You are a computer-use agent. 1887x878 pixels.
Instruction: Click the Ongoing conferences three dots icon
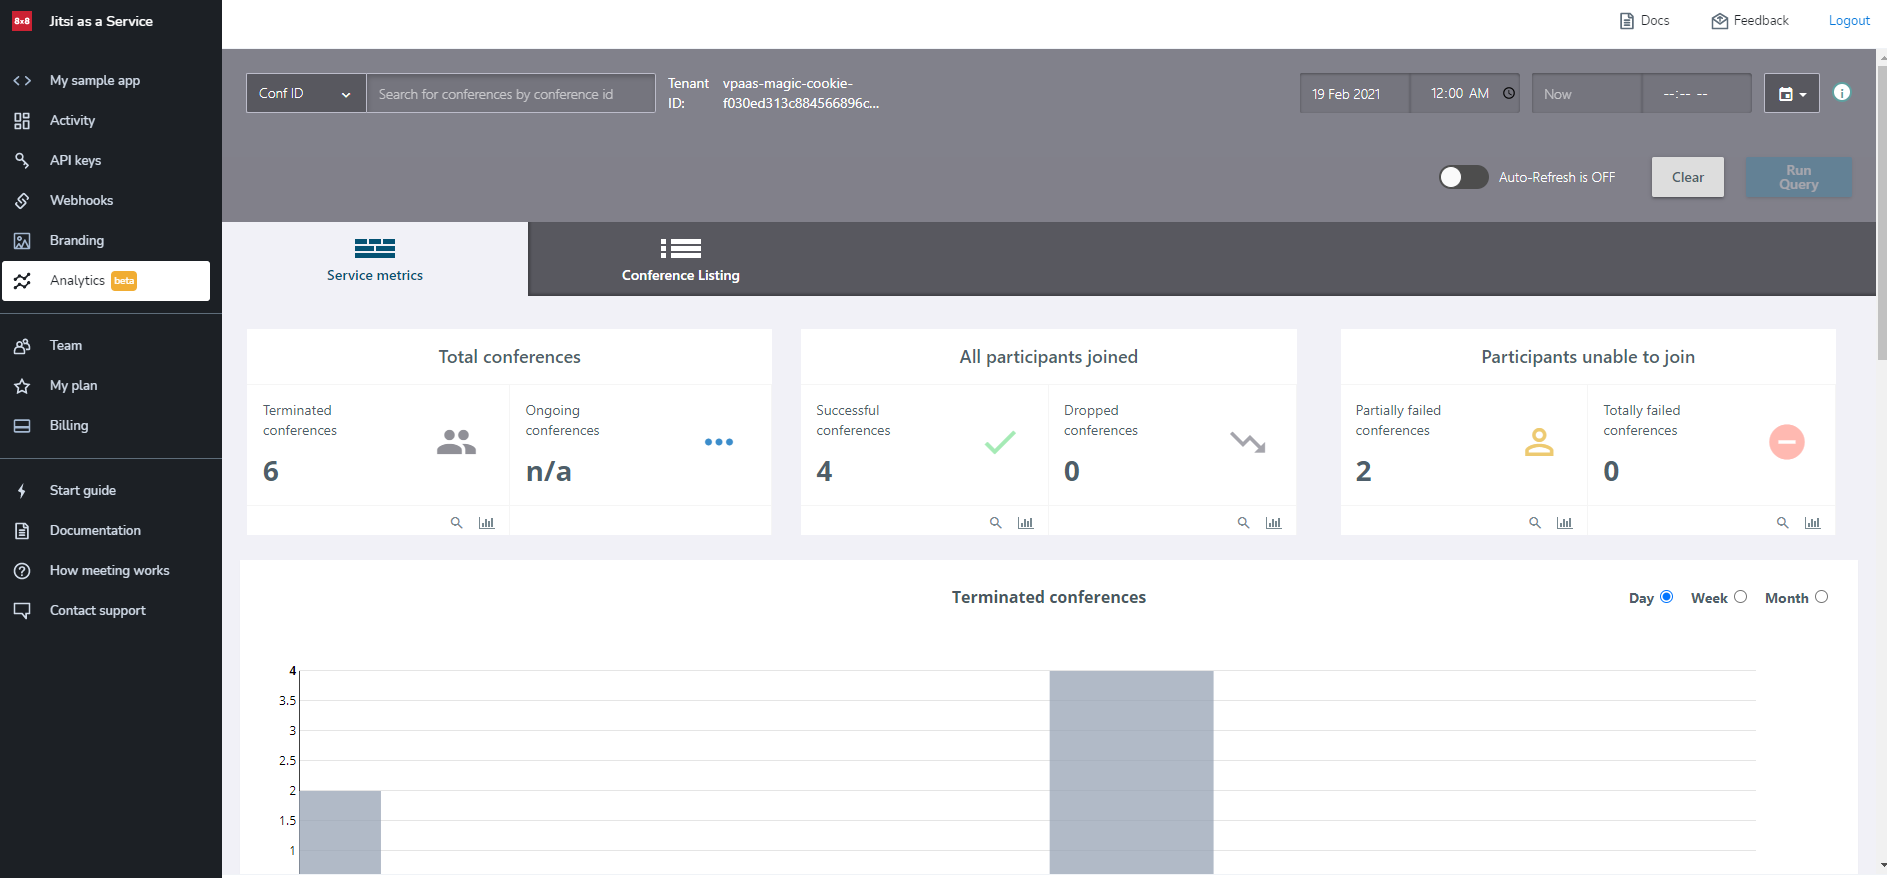tap(719, 442)
